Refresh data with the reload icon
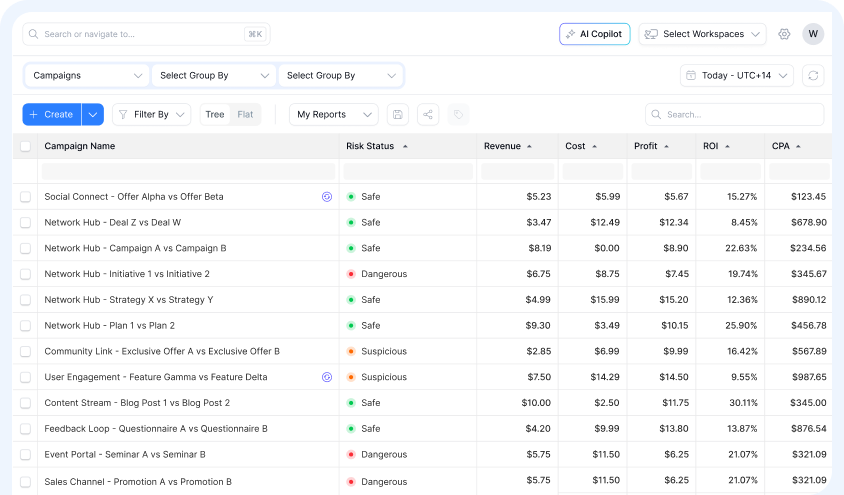This screenshot has height=495, width=844. (x=813, y=75)
